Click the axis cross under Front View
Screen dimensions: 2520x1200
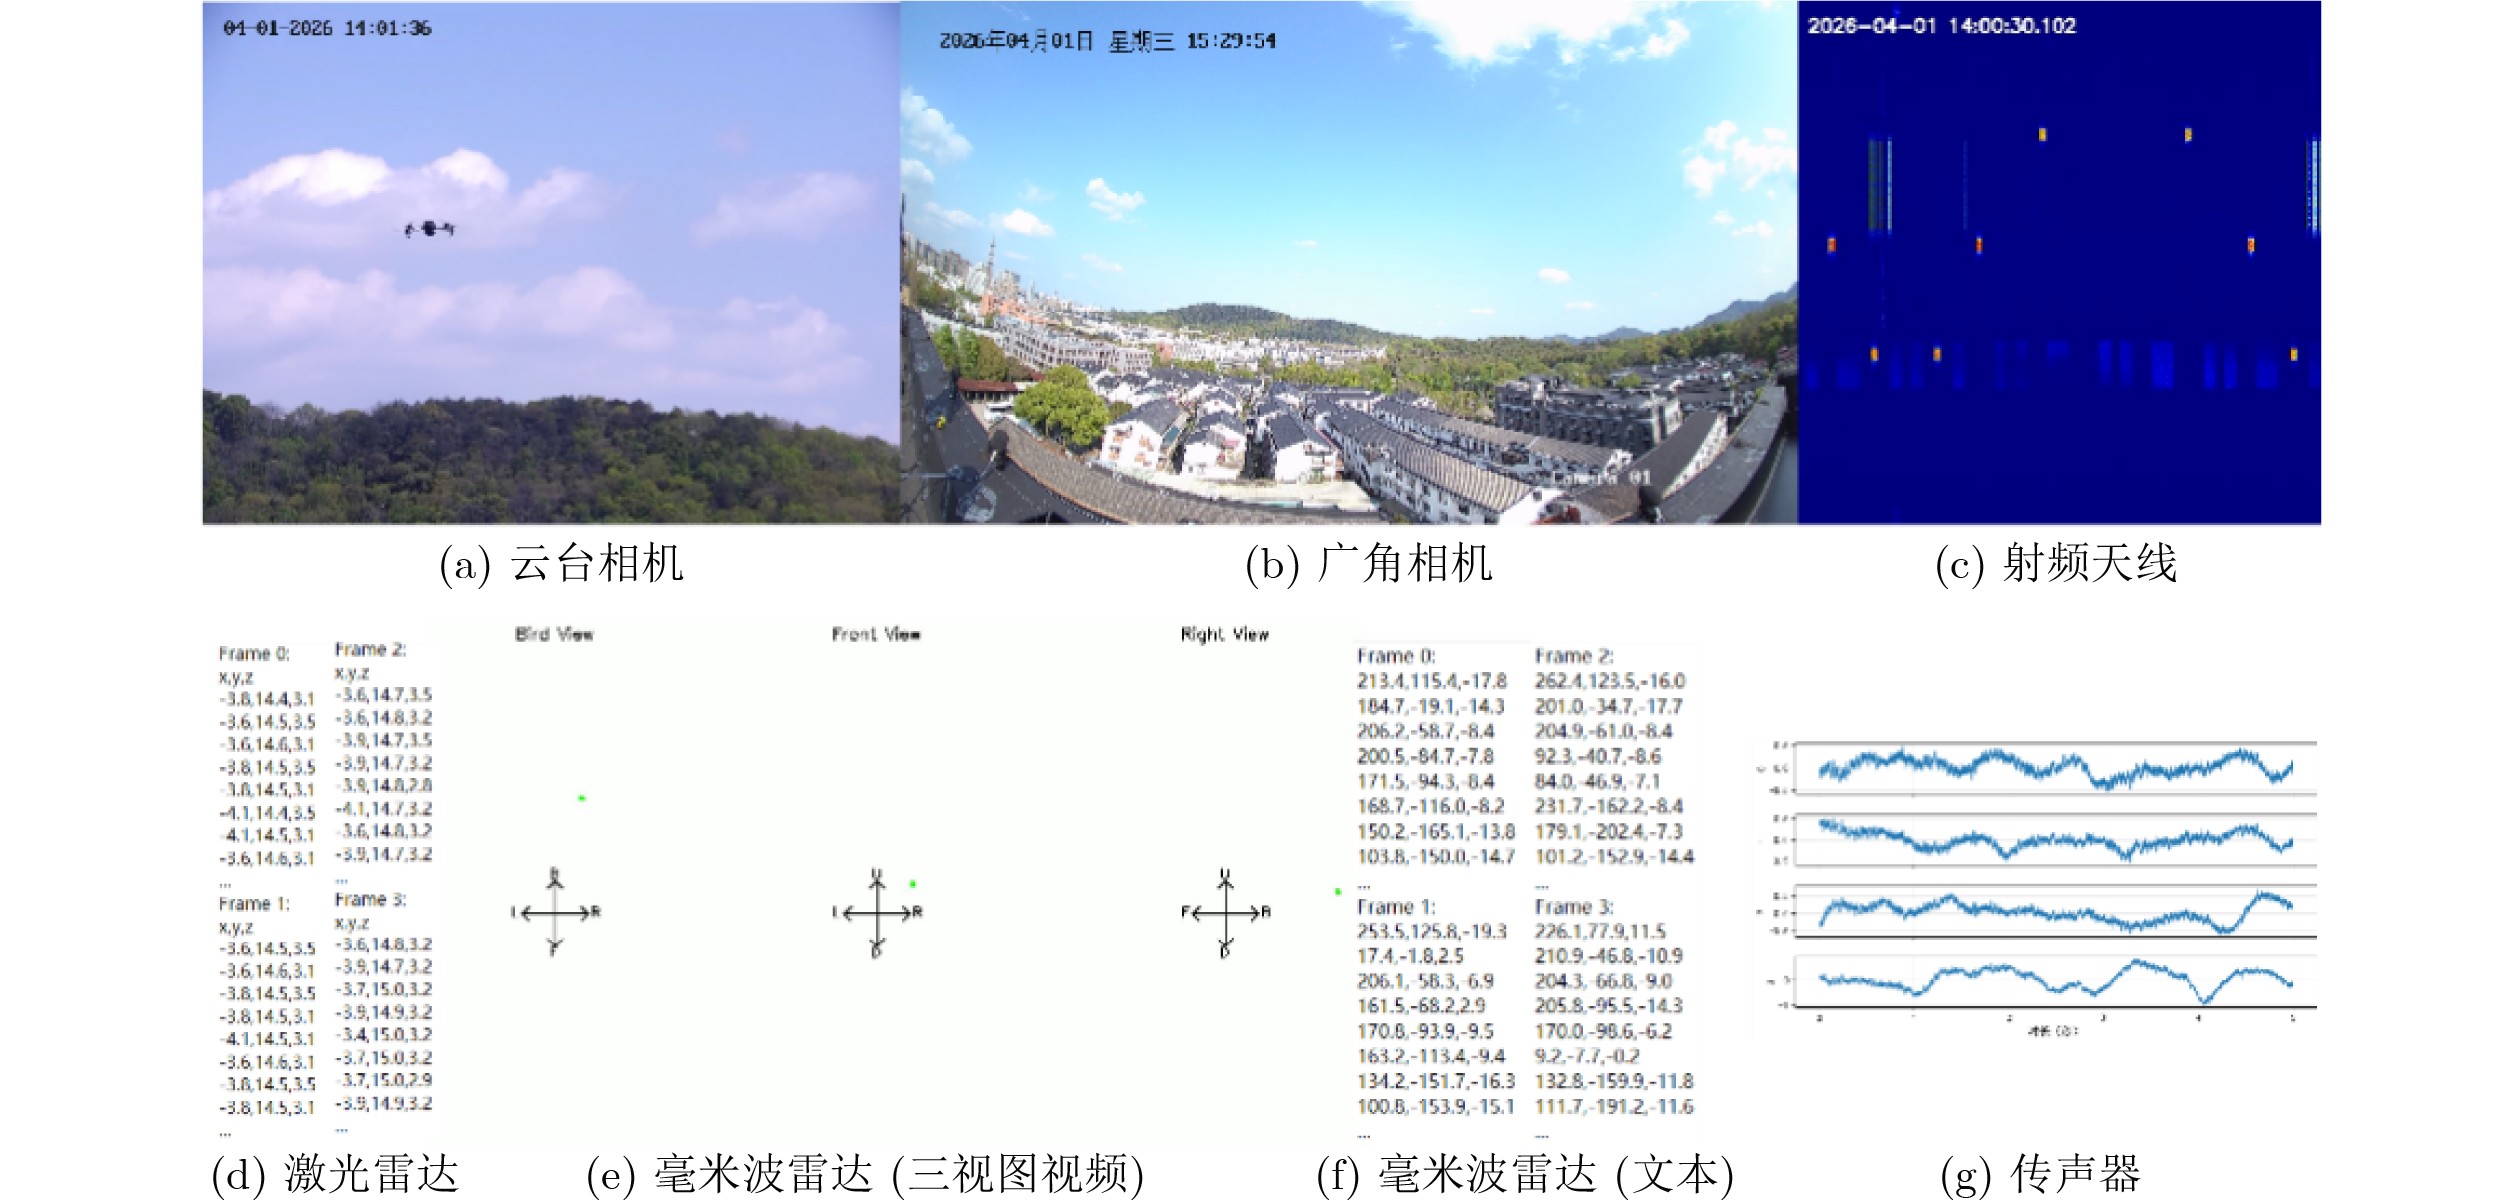(x=877, y=912)
